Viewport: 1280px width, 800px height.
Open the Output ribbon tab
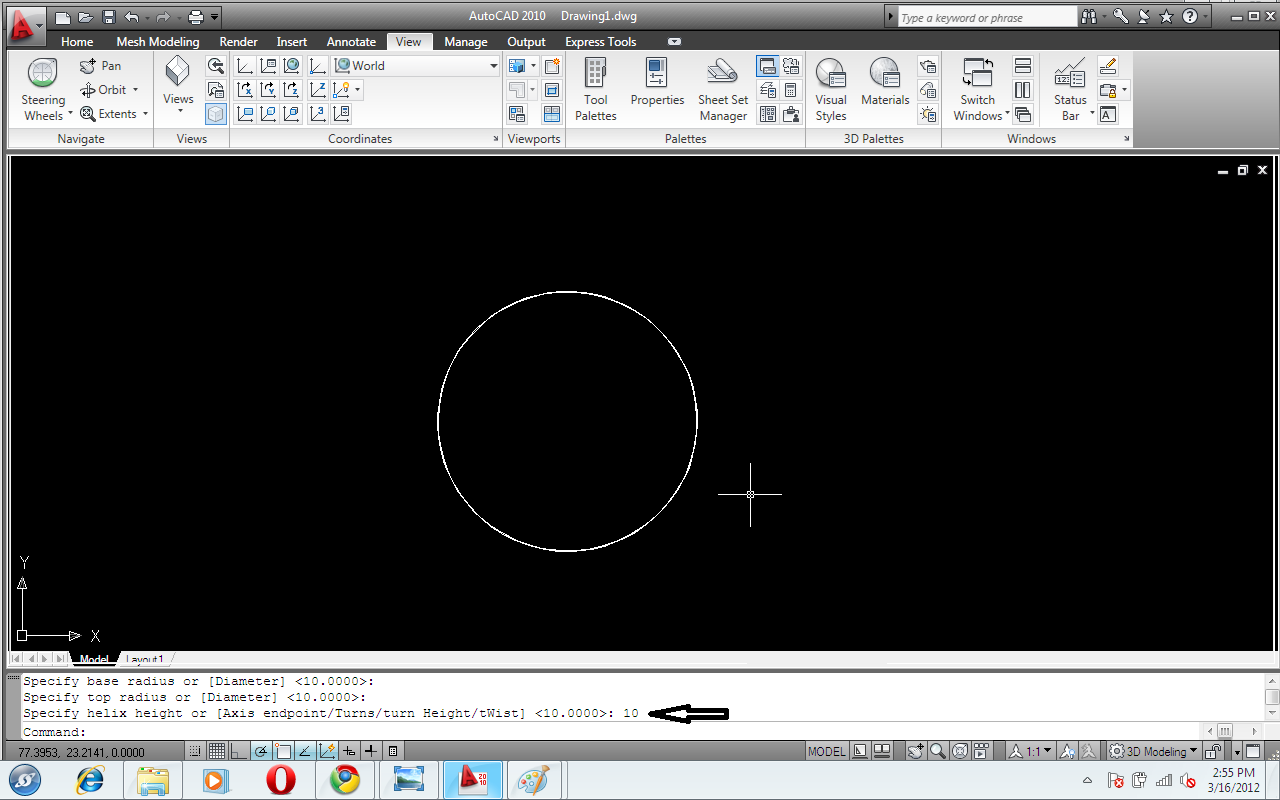(526, 42)
